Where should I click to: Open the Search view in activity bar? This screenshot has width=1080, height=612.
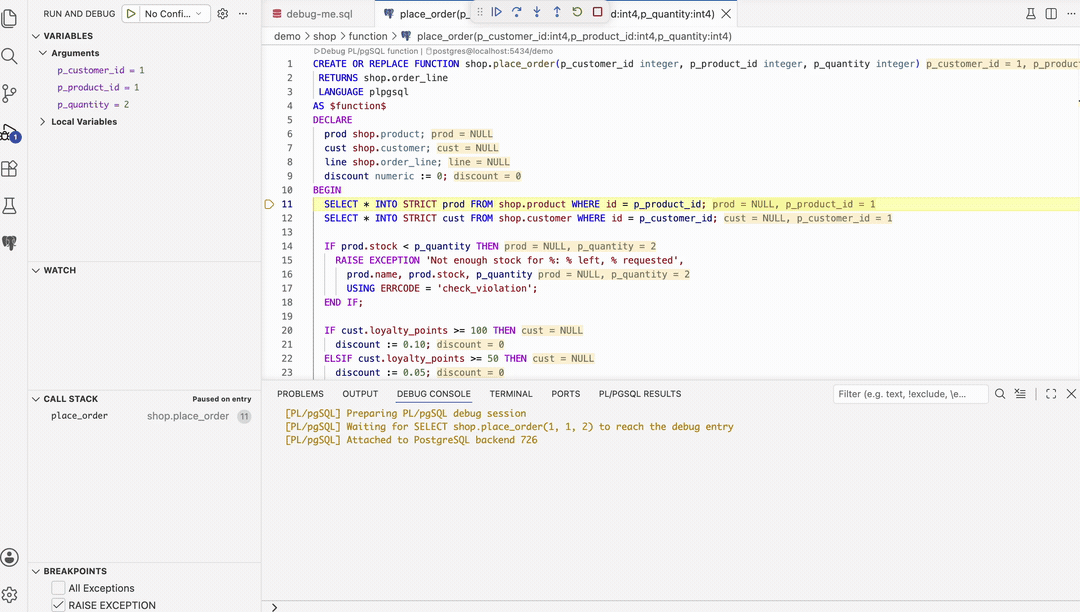click(x=10, y=56)
